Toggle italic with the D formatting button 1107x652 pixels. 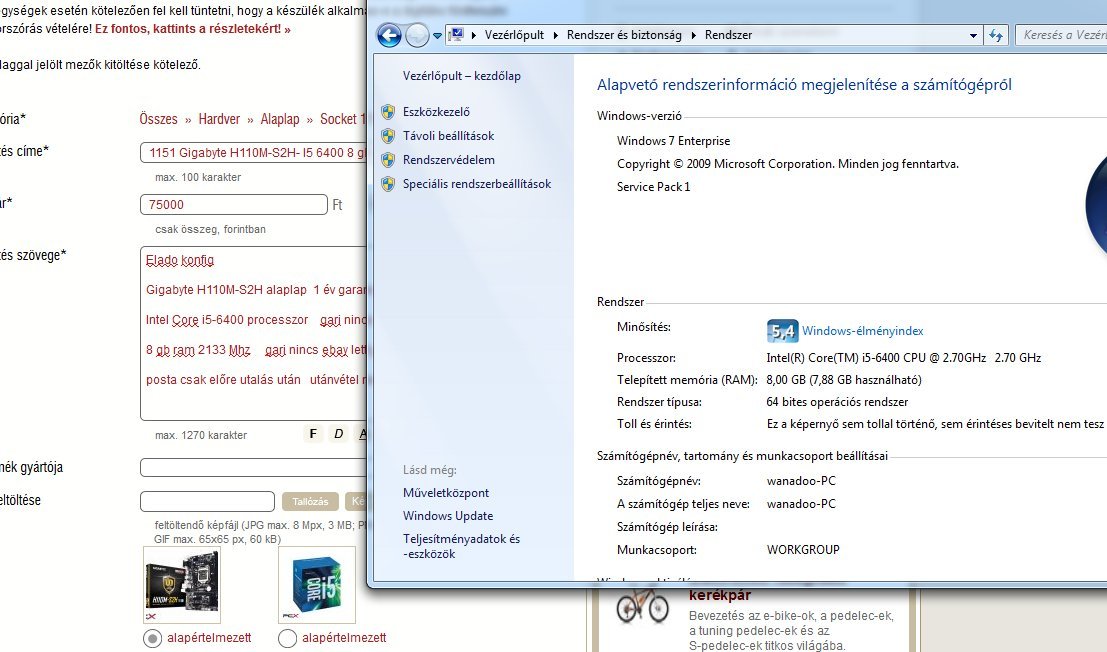[x=338, y=434]
